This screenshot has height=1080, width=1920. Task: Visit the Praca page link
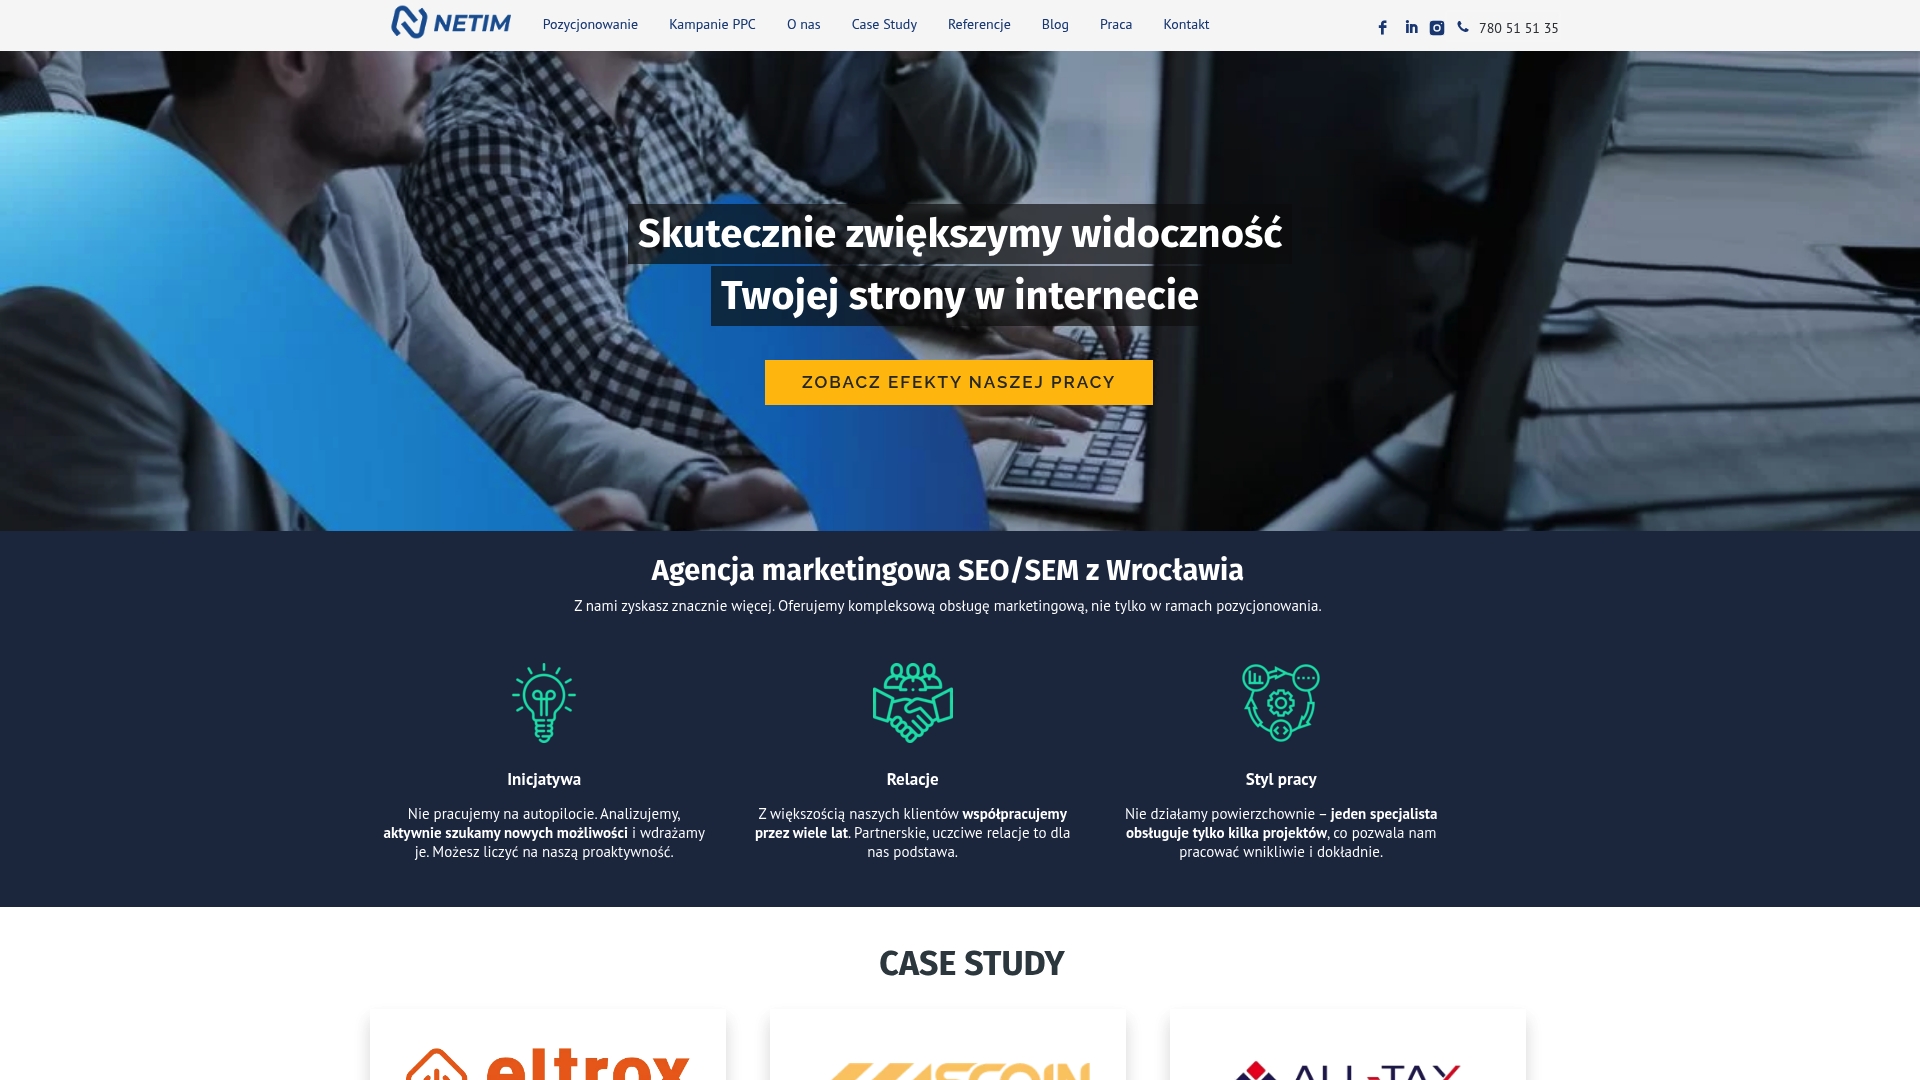pyautogui.click(x=1116, y=24)
